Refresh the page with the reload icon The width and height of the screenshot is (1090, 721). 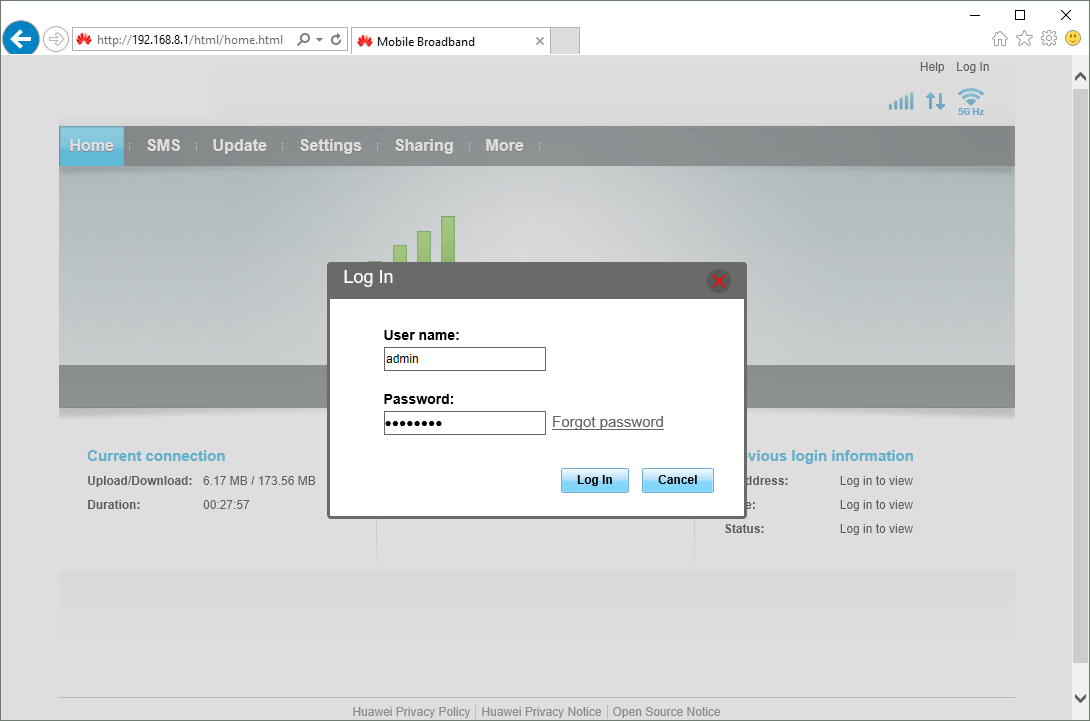334,40
